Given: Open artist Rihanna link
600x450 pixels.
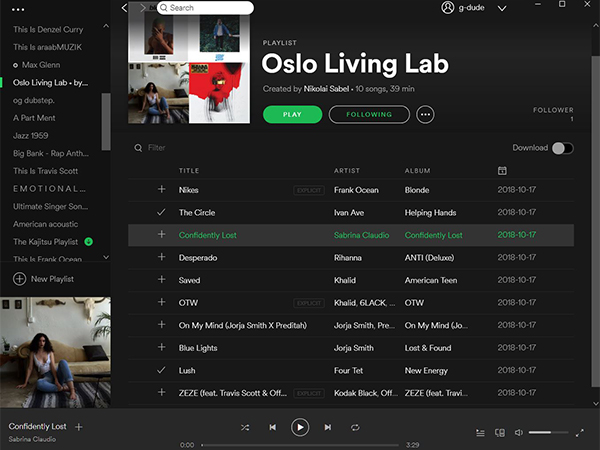Looking at the screenshot, I should 347,258.
